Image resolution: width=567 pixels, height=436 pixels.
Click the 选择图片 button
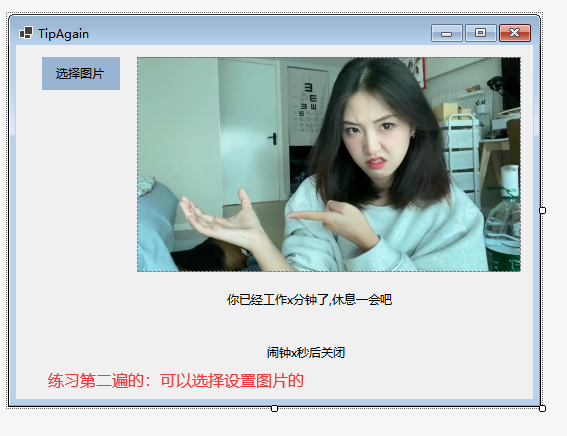81,73
